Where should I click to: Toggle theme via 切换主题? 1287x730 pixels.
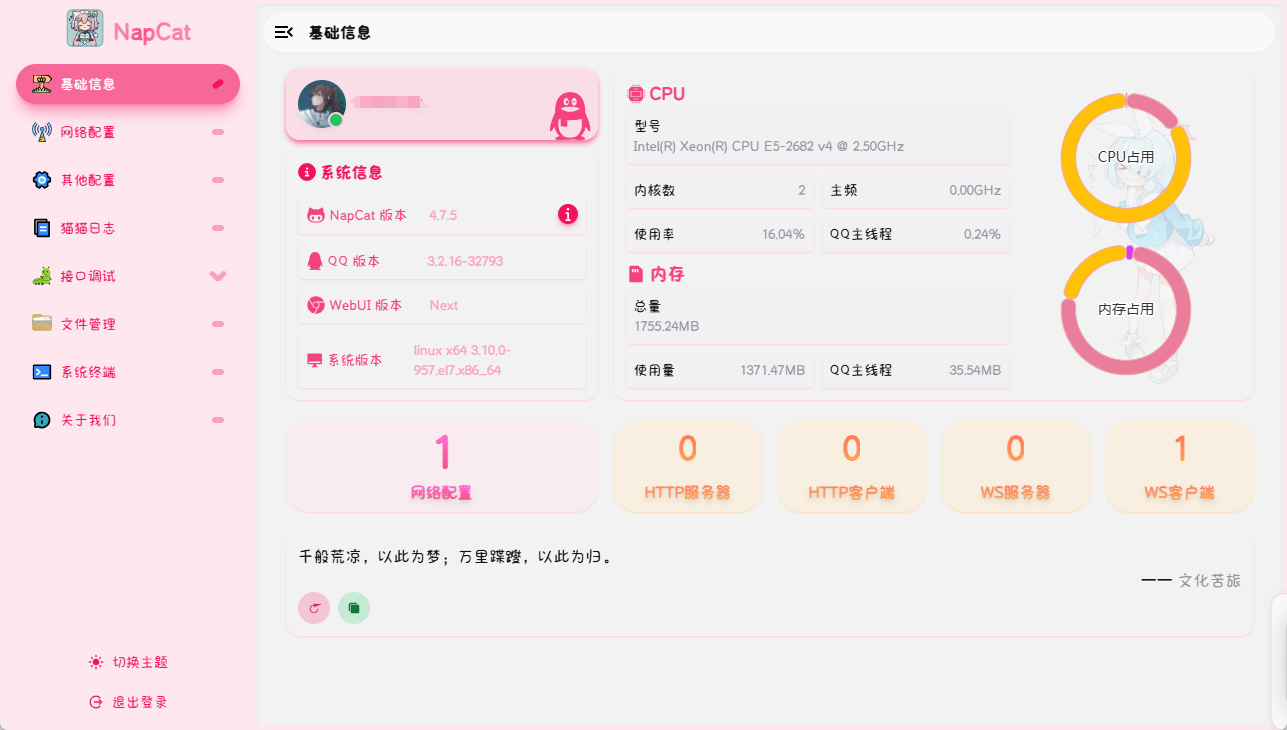(128, 662)
